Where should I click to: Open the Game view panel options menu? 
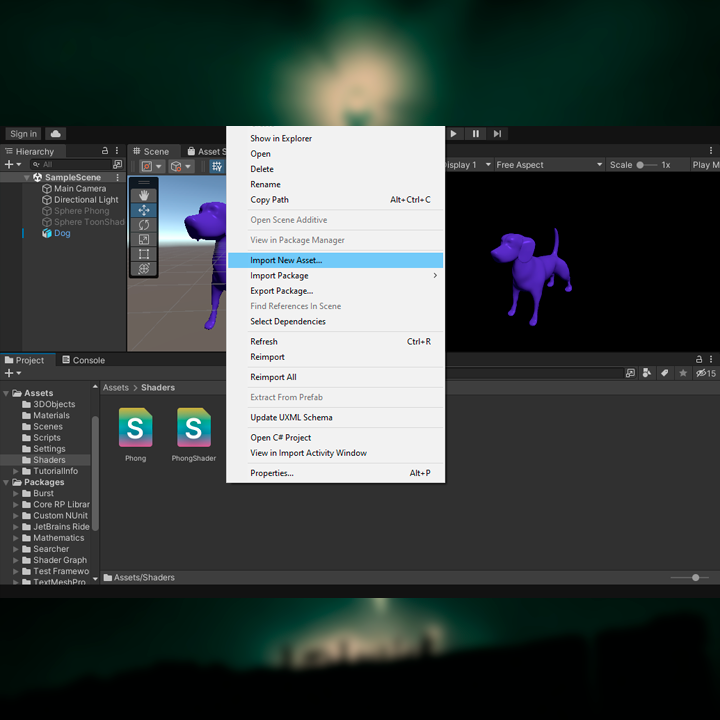(711, 151)
